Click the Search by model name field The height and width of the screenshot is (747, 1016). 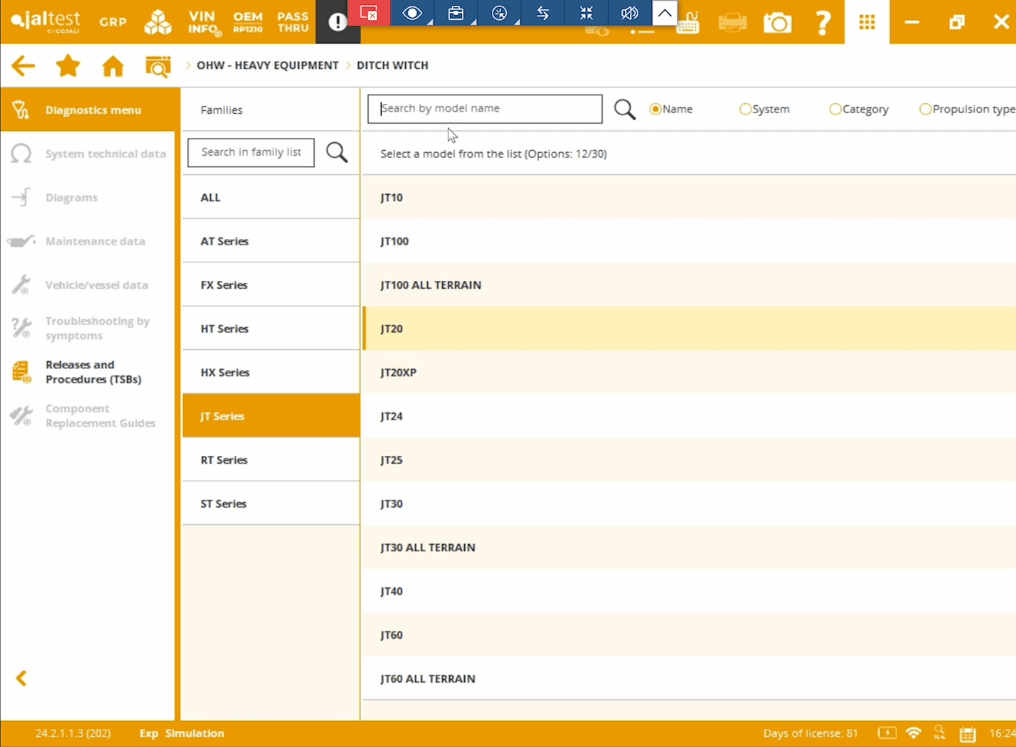point(485,109)
